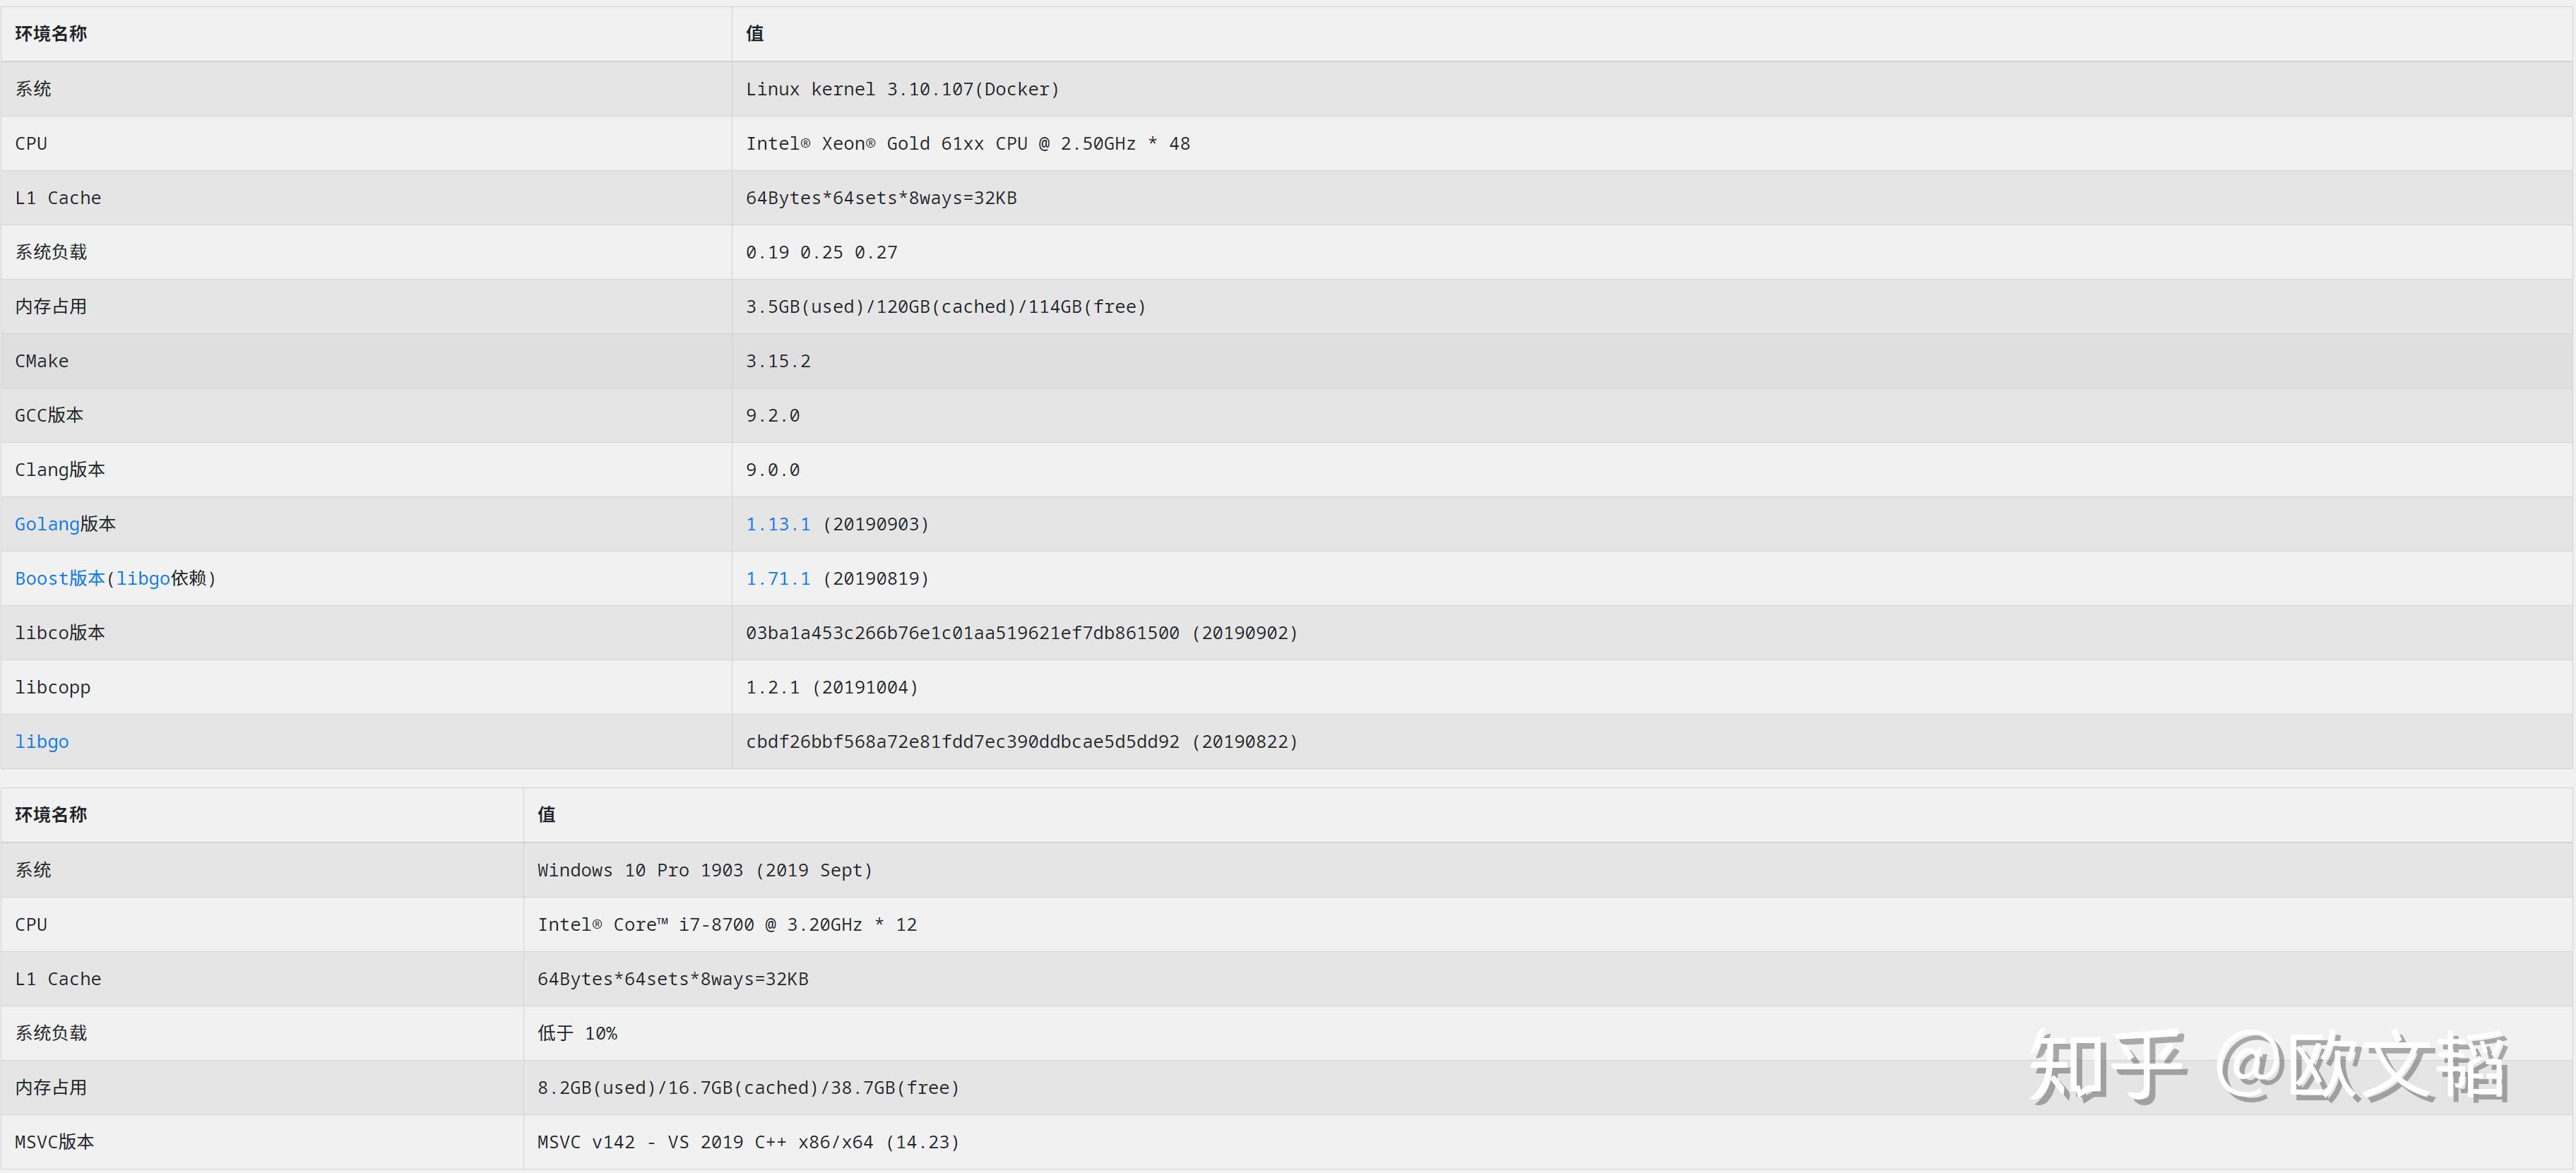Click the libcopp 1.2.1 version cell
The height and width of the screenshot is (1173, 2576).
(x=831, y=687)
